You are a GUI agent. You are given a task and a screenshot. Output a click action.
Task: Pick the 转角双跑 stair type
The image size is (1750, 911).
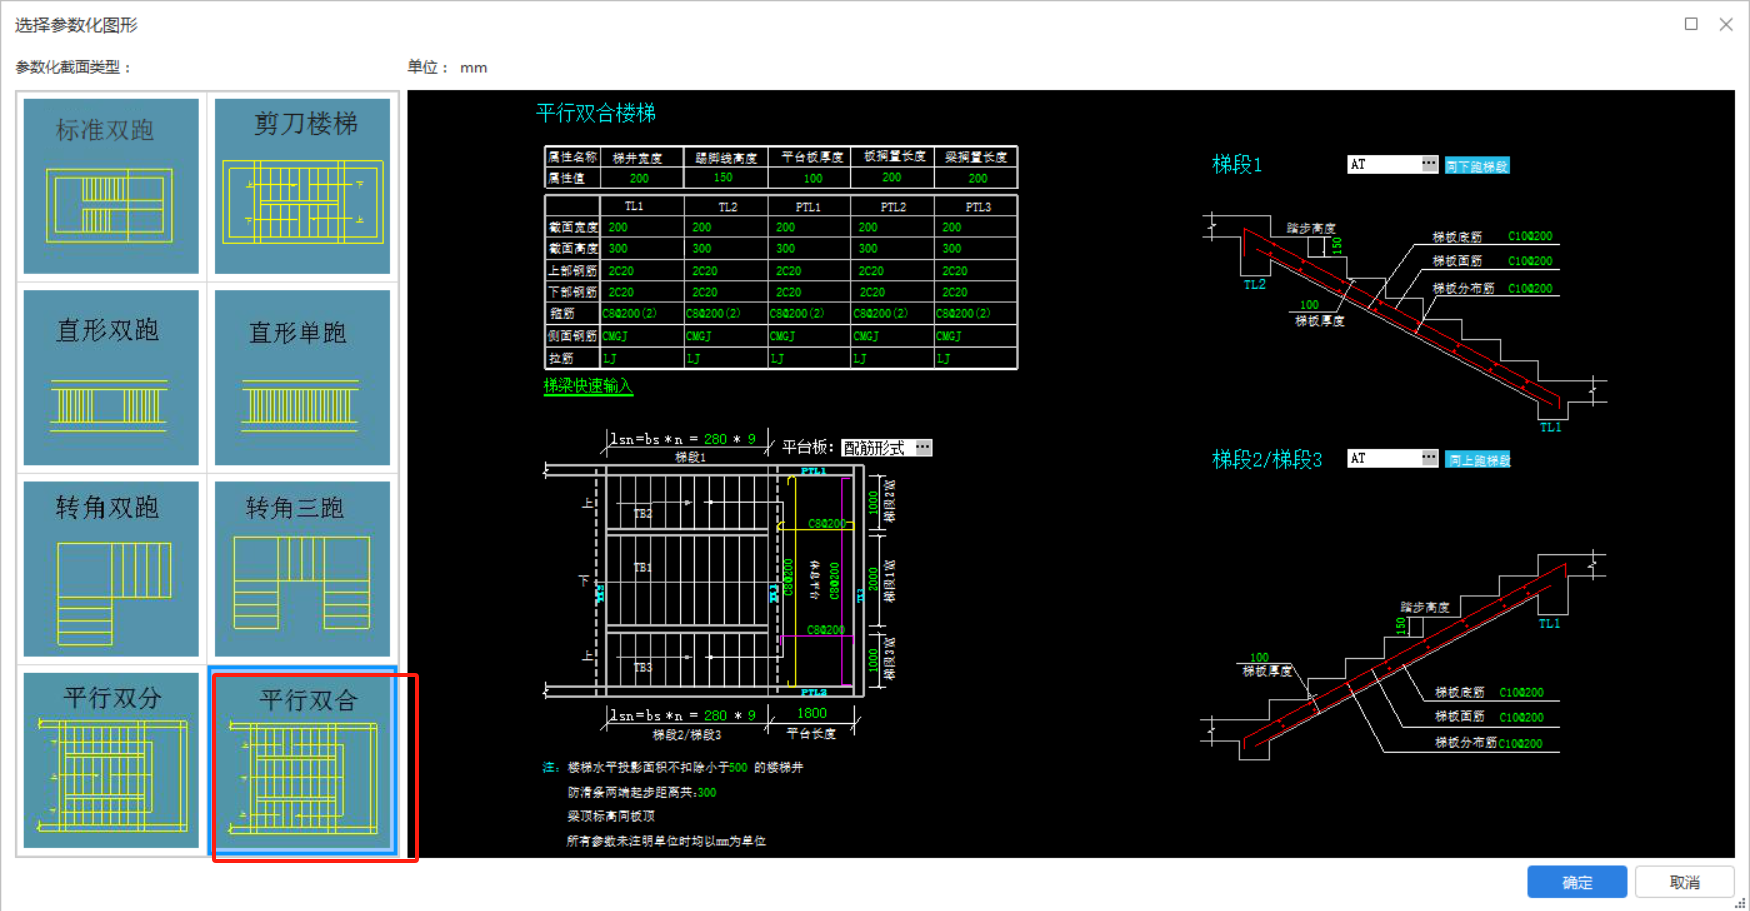click(x=111, y=569)
